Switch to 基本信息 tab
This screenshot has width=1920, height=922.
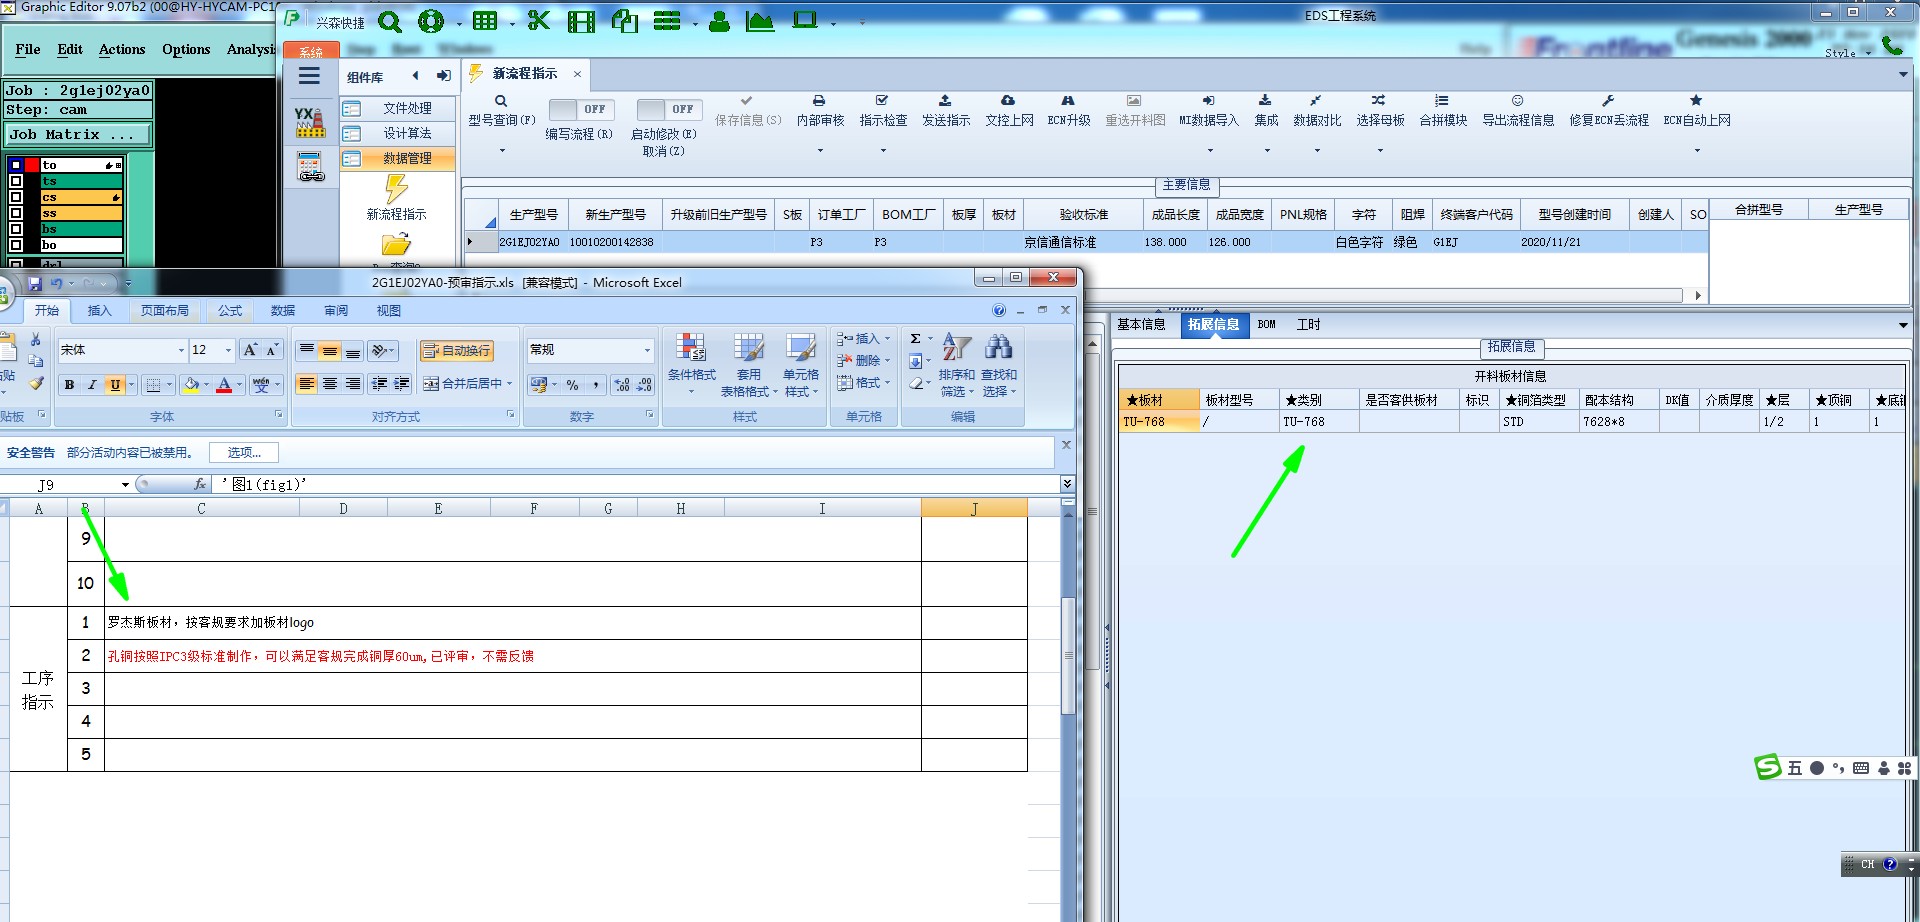click(x=1141, y=325)
